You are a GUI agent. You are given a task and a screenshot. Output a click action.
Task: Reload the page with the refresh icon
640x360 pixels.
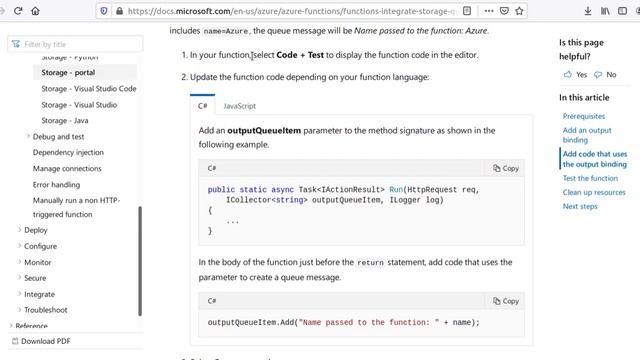18,11
